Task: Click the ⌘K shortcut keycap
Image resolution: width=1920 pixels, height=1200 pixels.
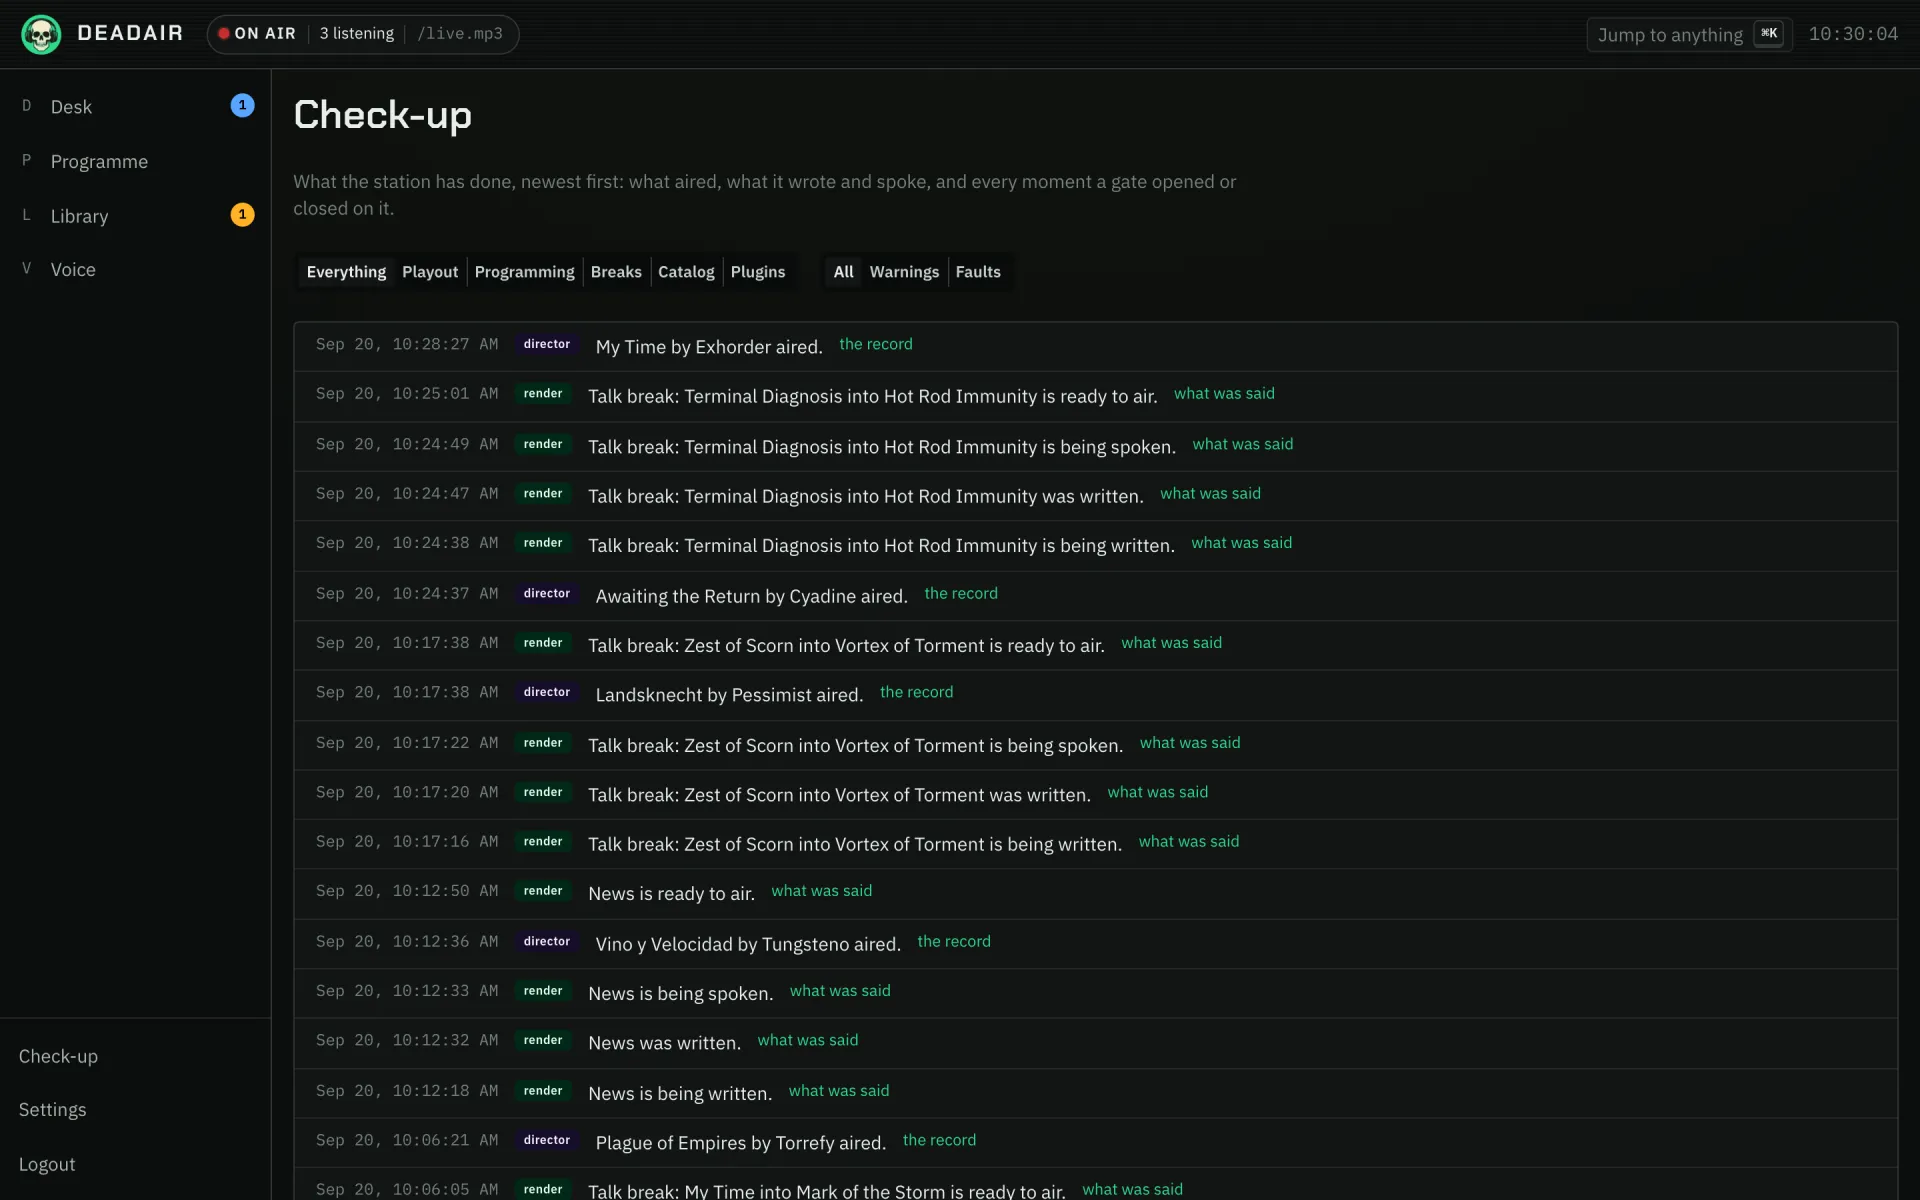Action: (1769, 34)
